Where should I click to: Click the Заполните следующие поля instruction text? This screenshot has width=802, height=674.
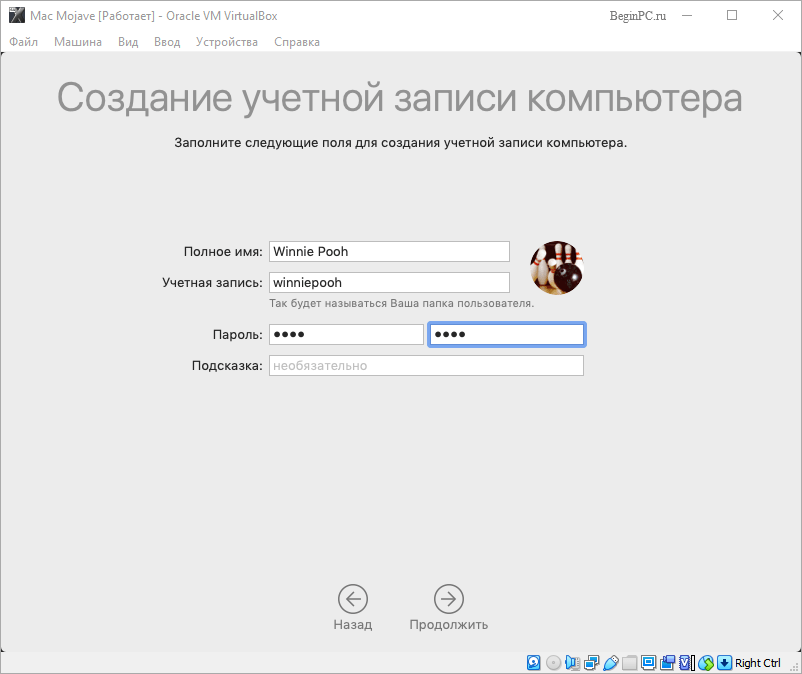(x=400, y=143)
